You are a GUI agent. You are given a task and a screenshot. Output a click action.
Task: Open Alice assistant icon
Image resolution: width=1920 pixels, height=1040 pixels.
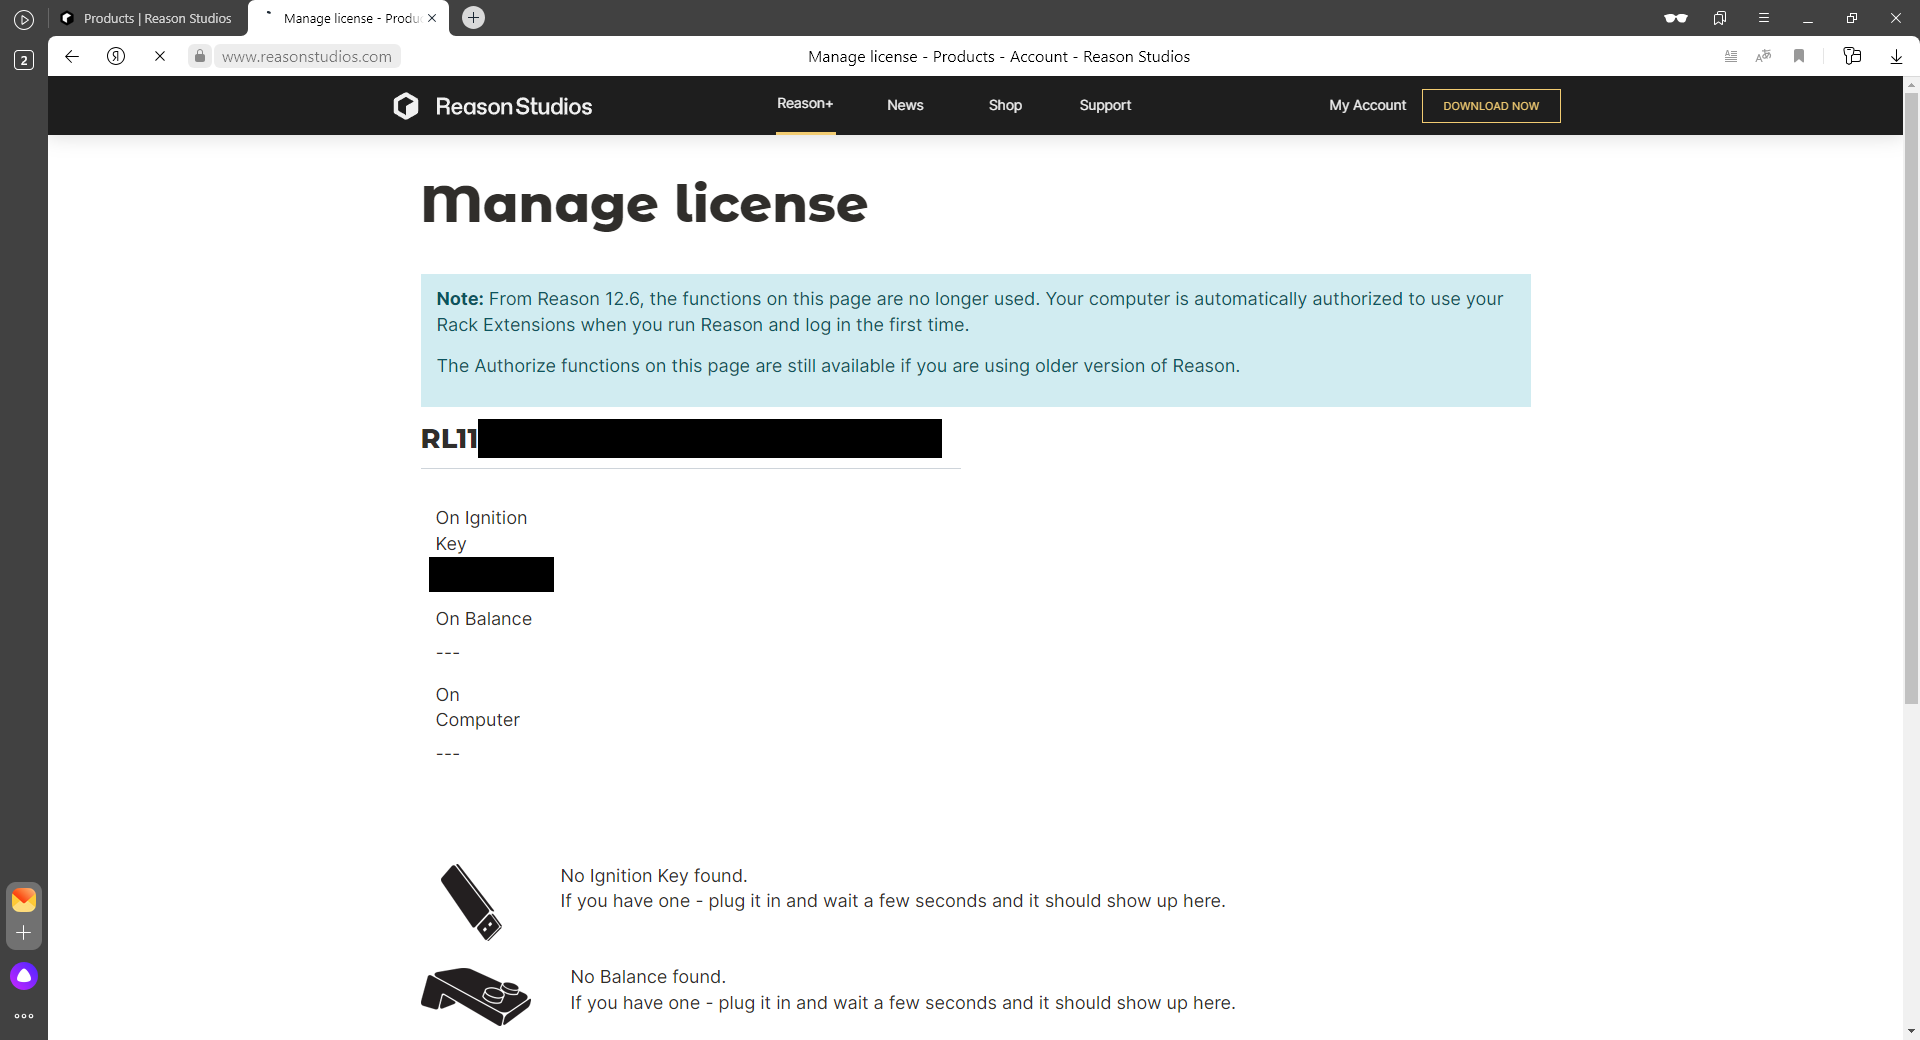(24, 976)
